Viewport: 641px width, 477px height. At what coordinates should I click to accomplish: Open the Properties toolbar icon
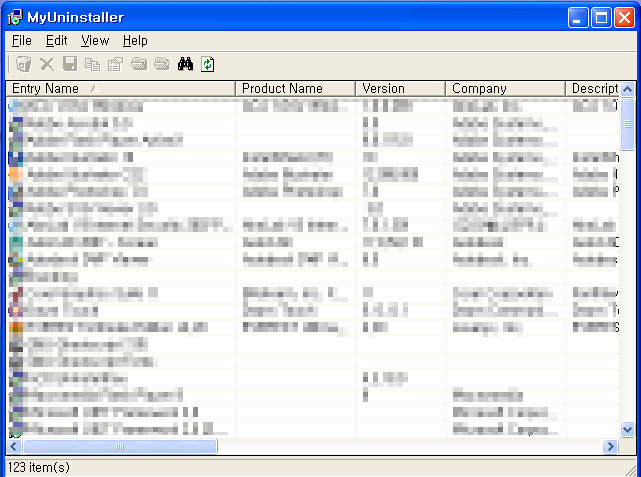point(116,64)
